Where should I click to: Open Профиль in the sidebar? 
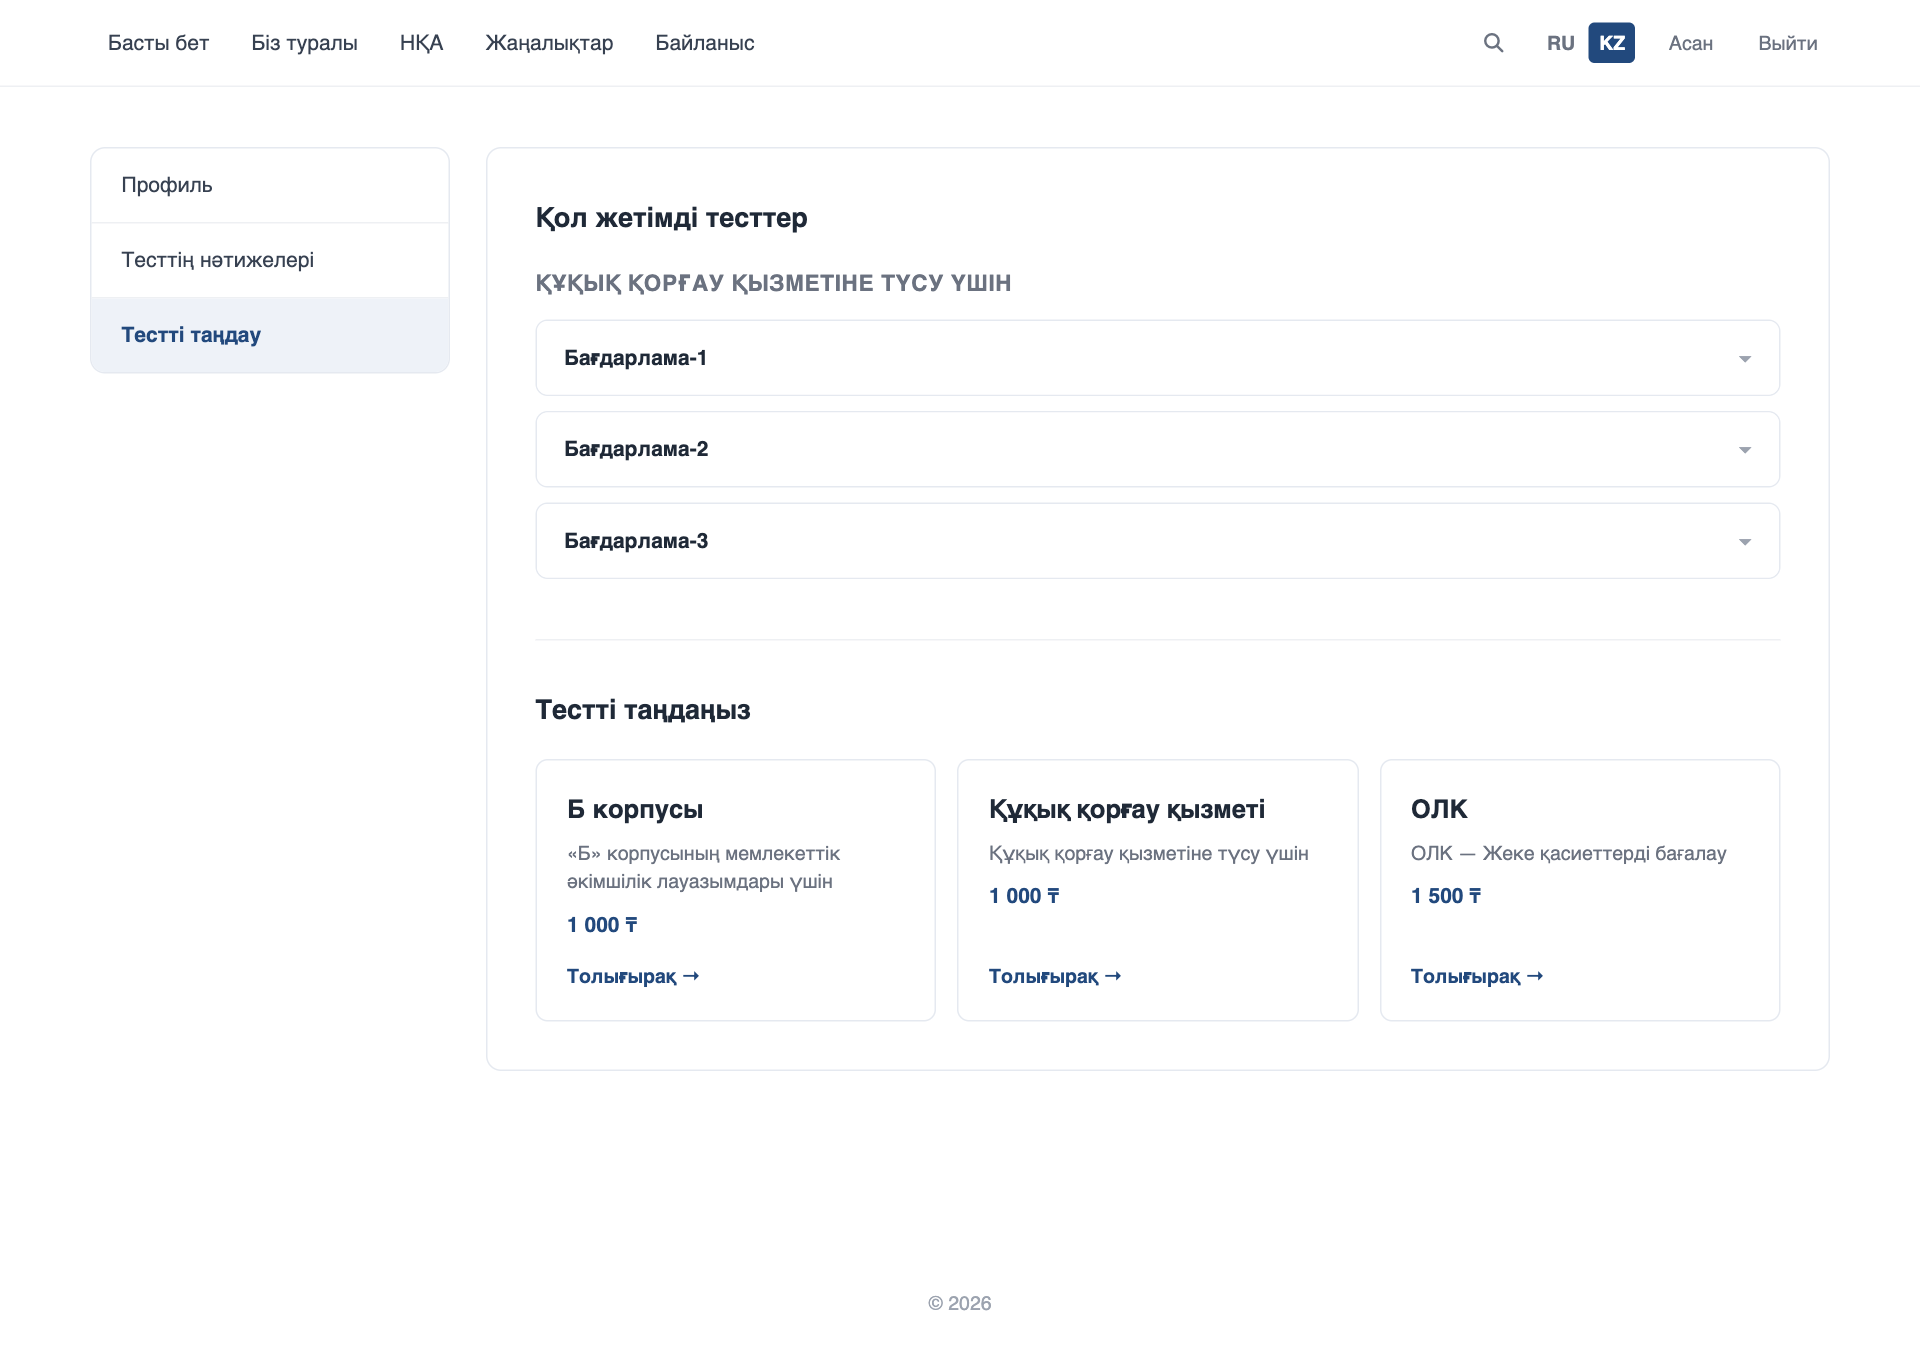click(x=270, y=185)
